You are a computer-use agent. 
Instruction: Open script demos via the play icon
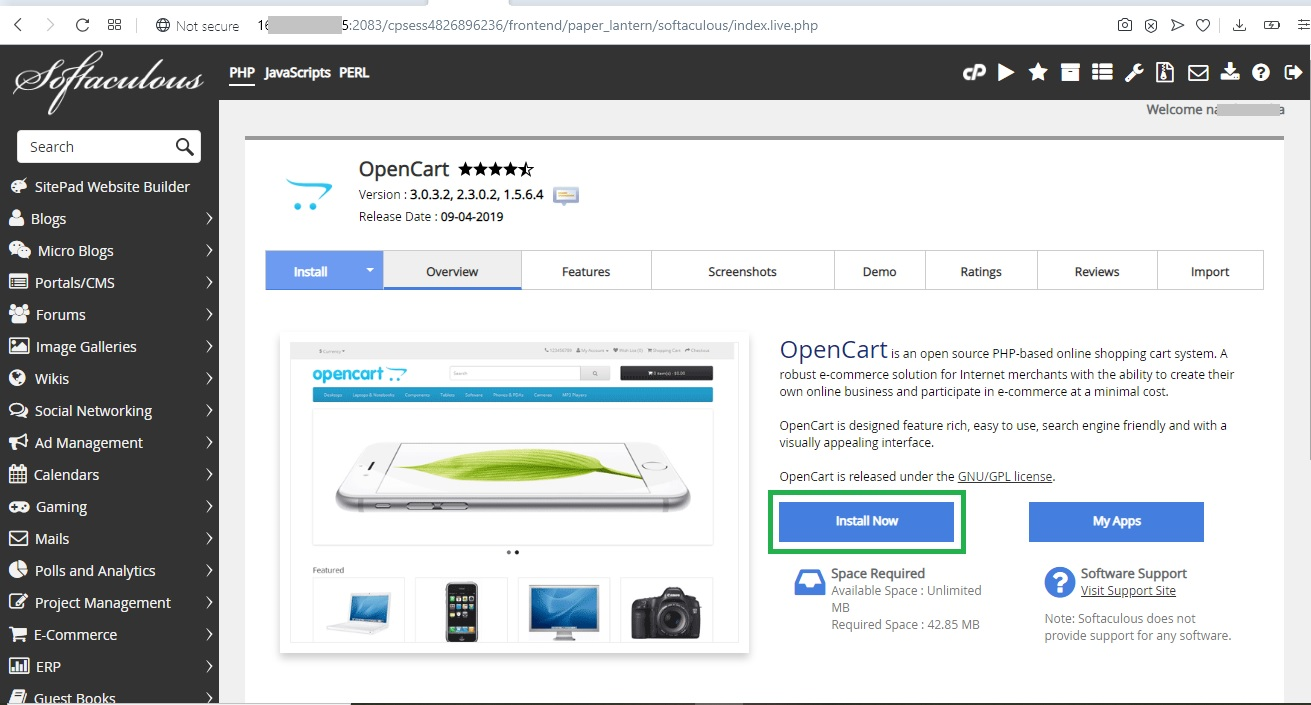1006,72
